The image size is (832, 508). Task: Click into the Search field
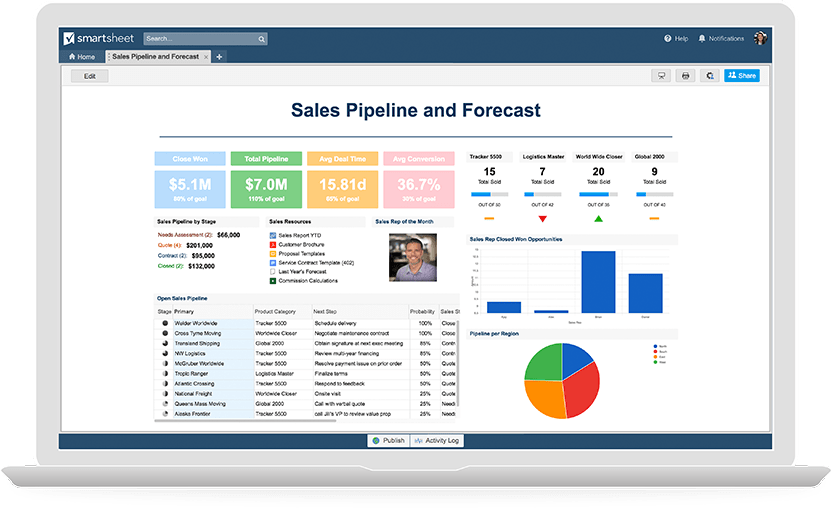[x=200, y=39]
